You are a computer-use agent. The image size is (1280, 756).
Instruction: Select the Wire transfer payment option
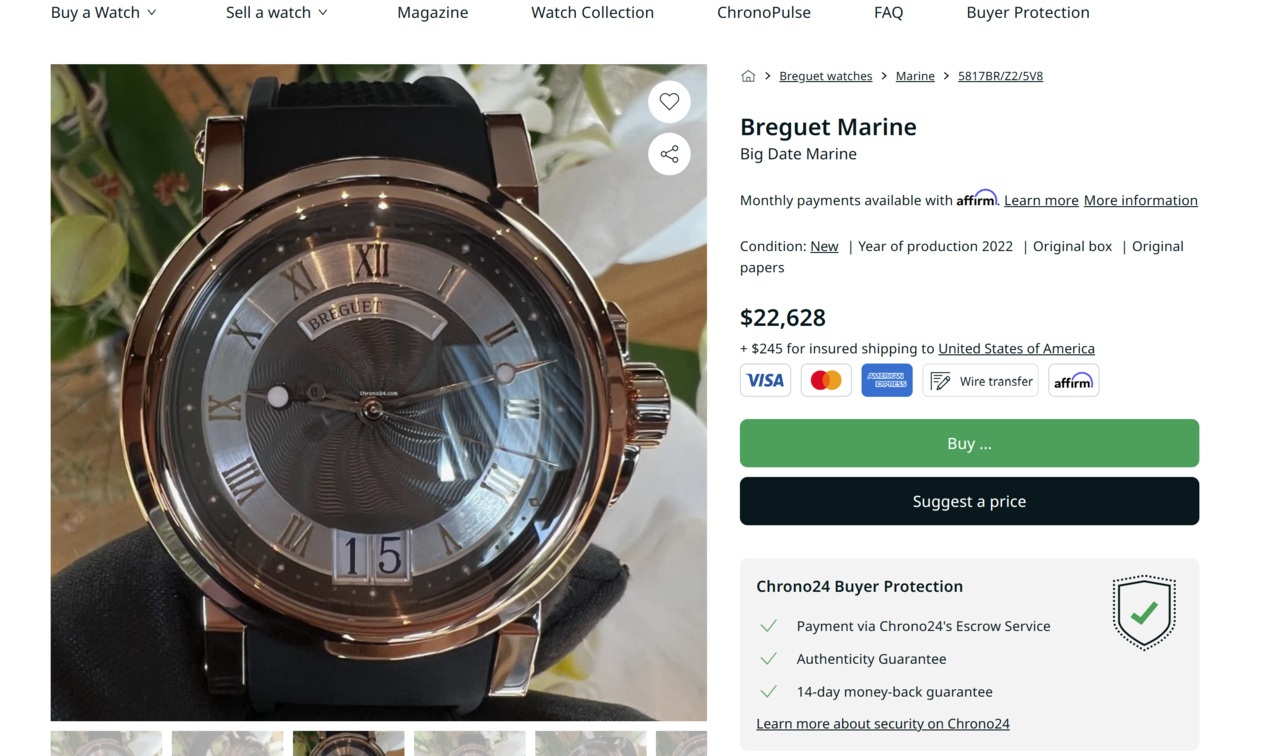point(980,381)
